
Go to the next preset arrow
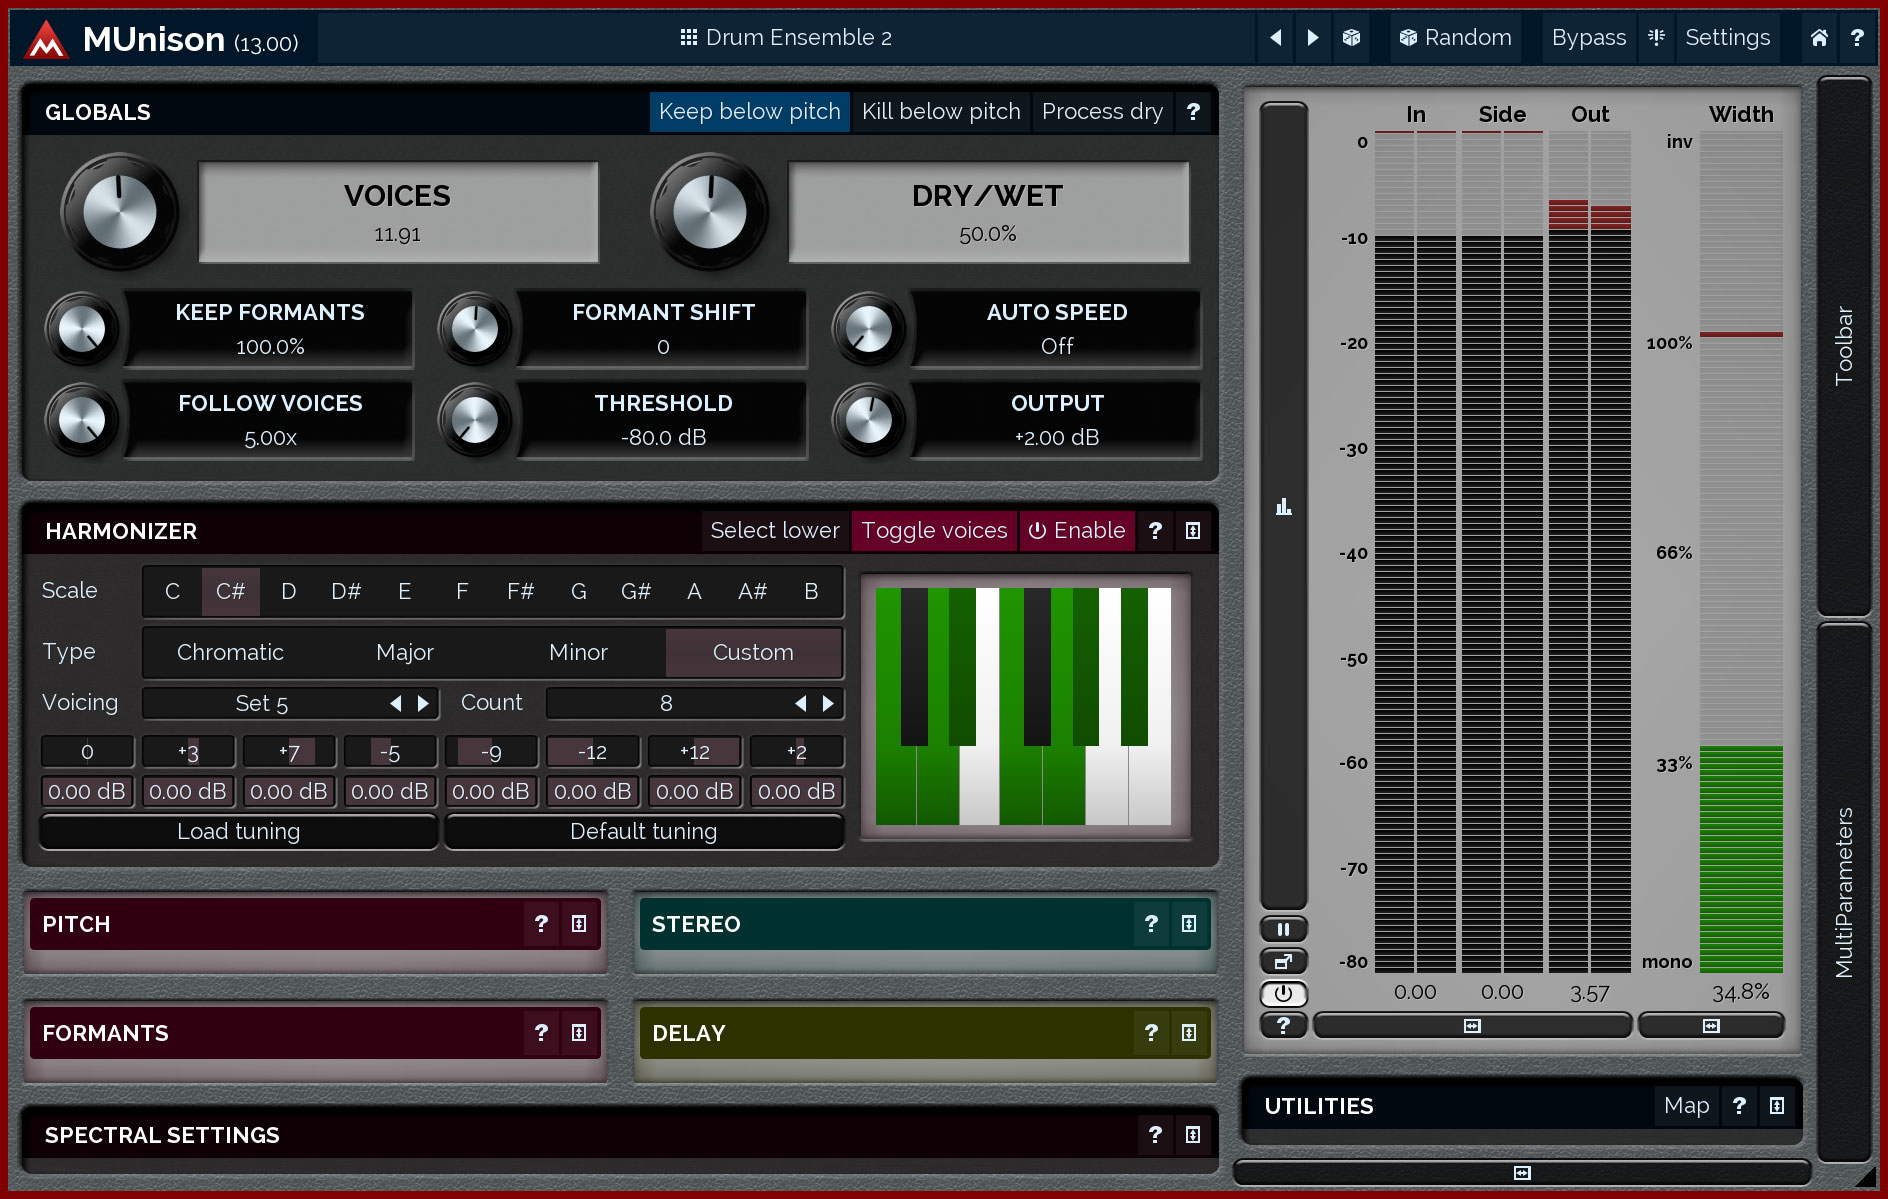1313,38
